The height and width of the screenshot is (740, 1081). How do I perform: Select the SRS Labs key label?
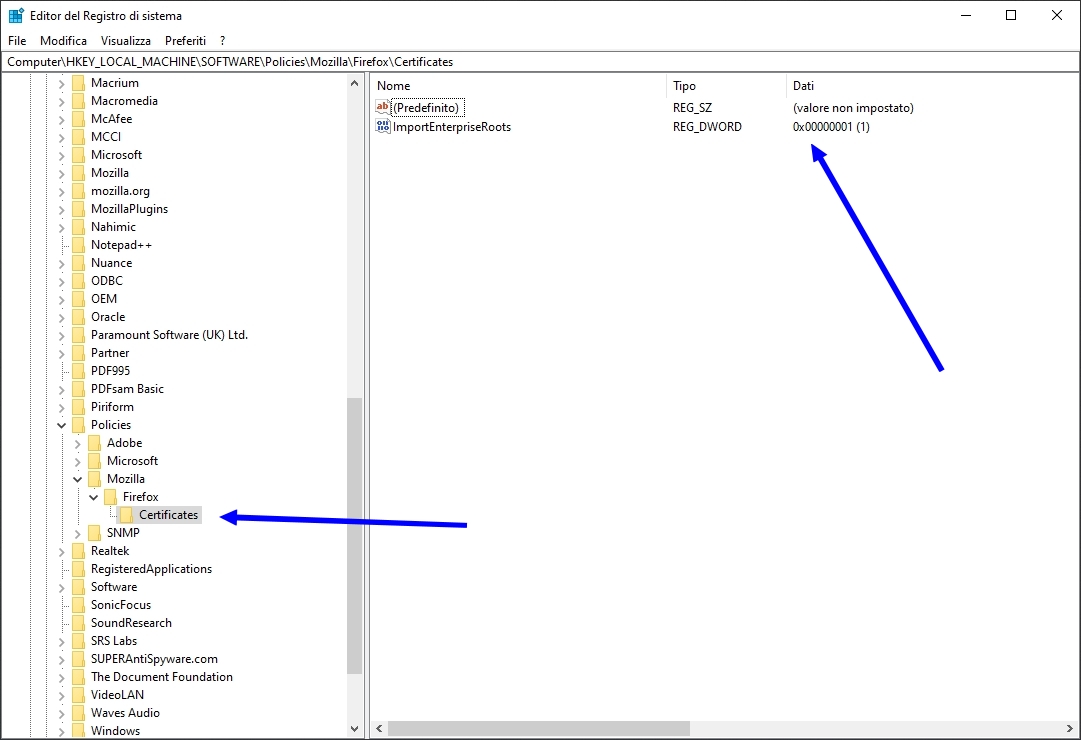(114, 641)
